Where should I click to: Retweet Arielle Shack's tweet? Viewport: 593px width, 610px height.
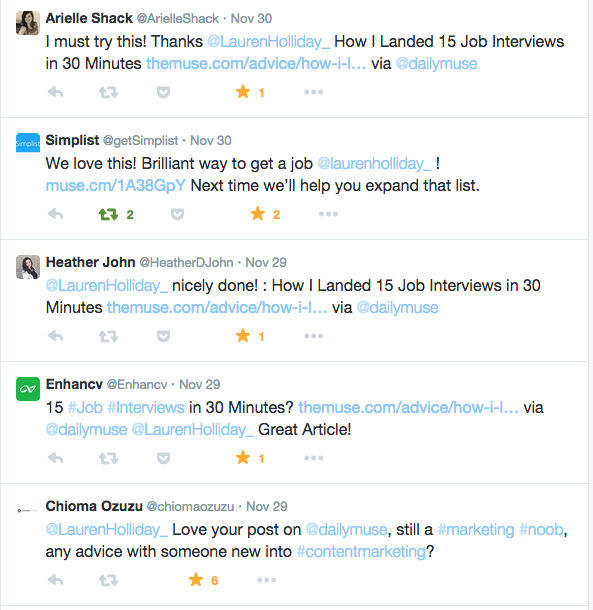coord(108,93)
